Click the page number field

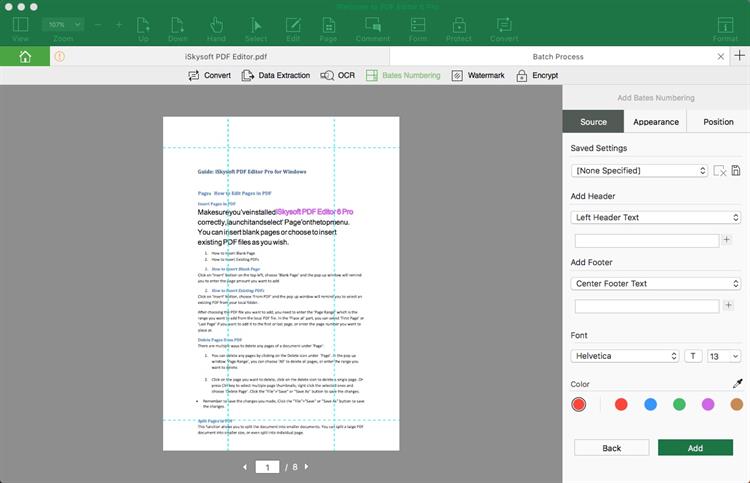267,467
